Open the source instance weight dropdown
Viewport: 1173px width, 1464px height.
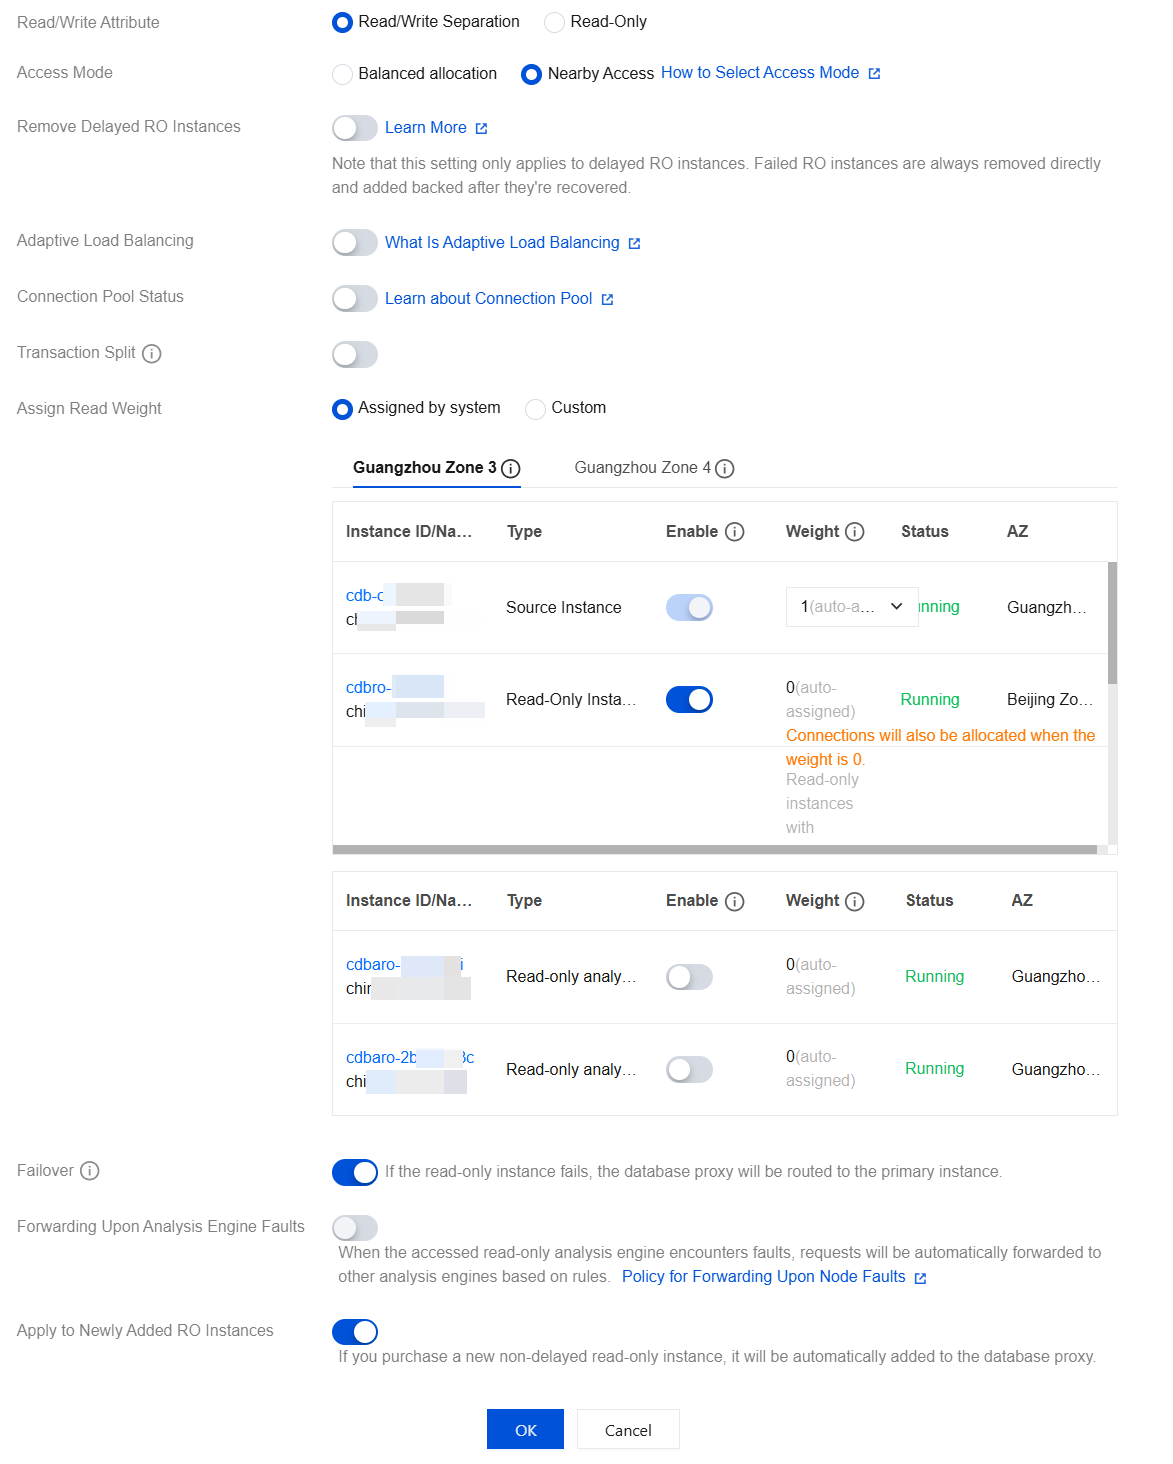click(x=852, y=607)
